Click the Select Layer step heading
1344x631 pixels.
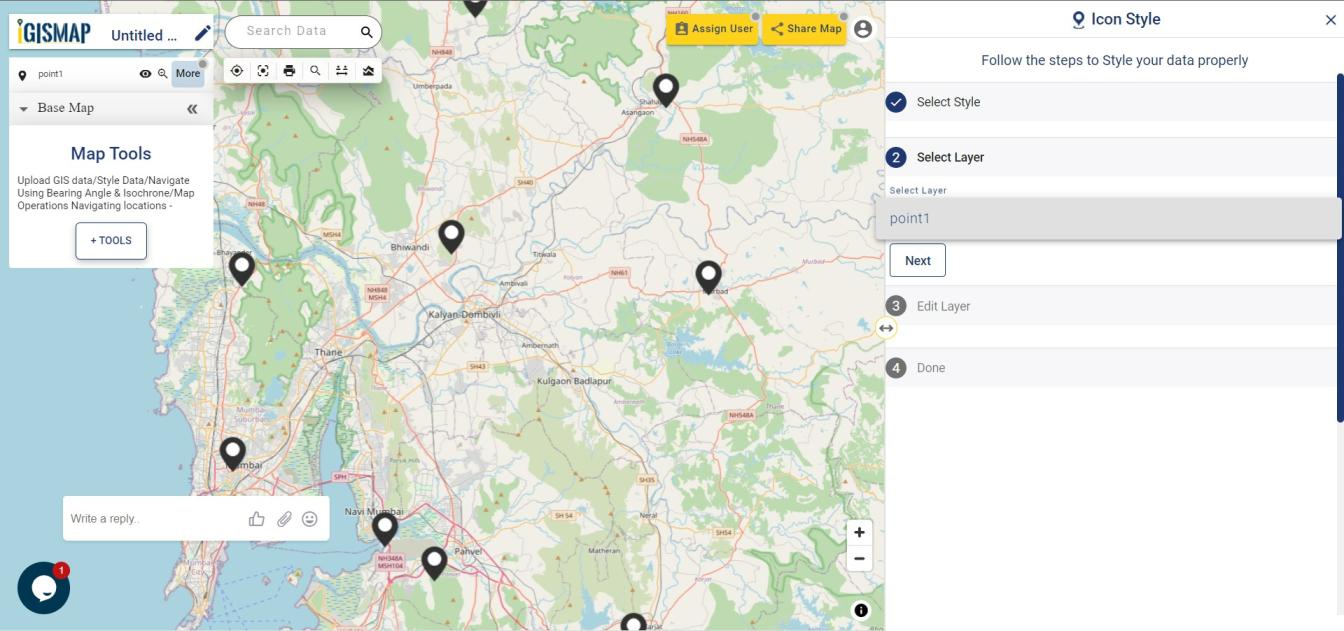(x=950, y=157)
